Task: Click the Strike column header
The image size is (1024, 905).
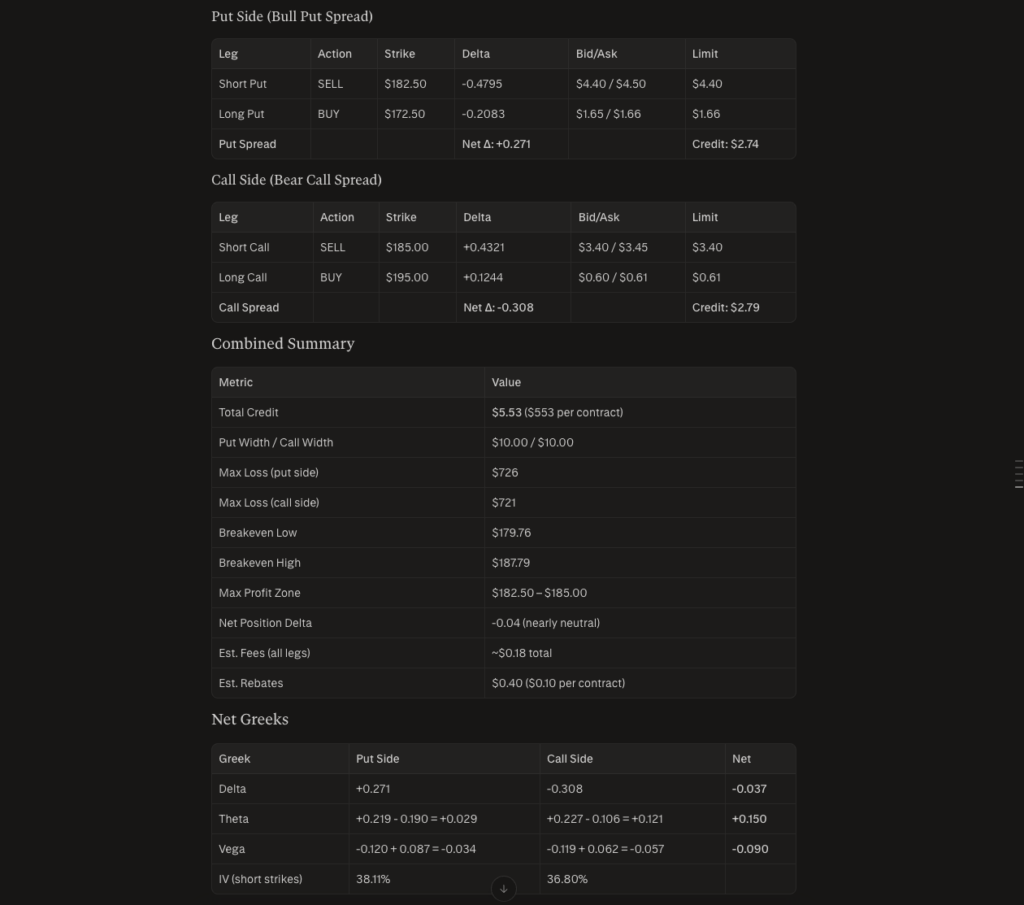Action: pos(401,53)
